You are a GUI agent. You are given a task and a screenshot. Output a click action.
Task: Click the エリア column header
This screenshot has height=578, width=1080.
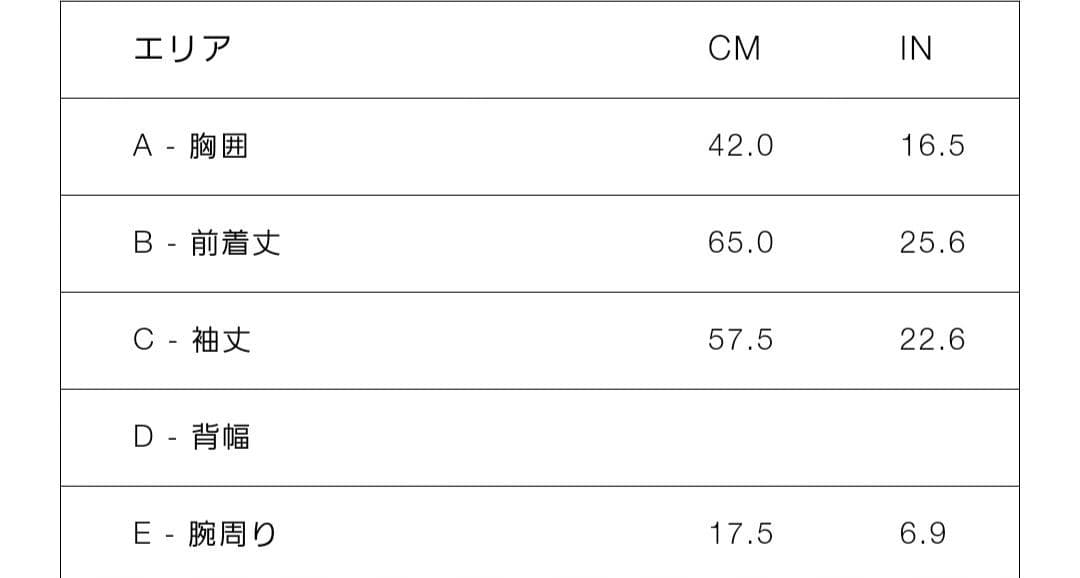[181, 49]
